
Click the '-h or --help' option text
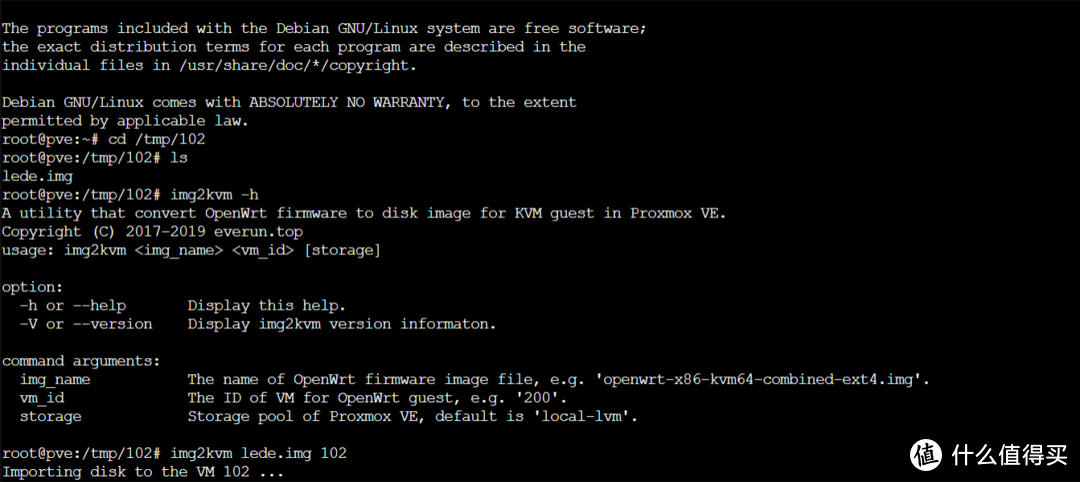pos(73,305)
